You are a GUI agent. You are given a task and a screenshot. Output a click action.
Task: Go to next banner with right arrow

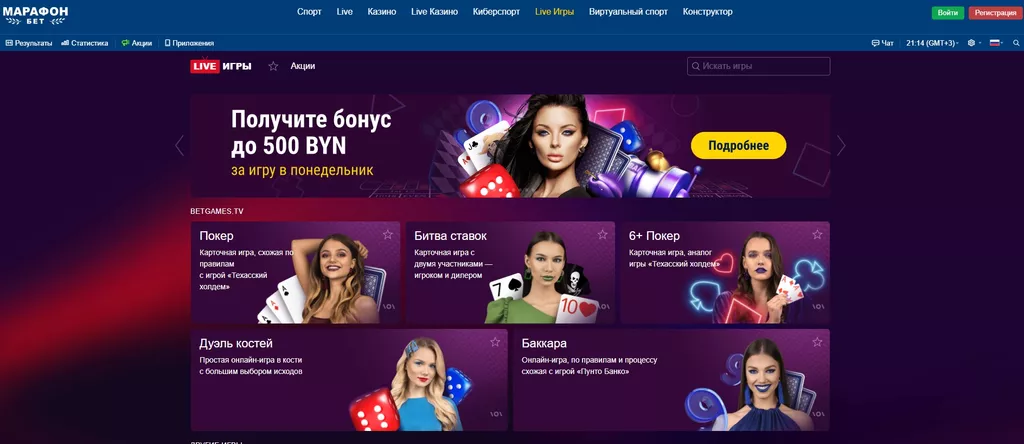coord(841,146)
